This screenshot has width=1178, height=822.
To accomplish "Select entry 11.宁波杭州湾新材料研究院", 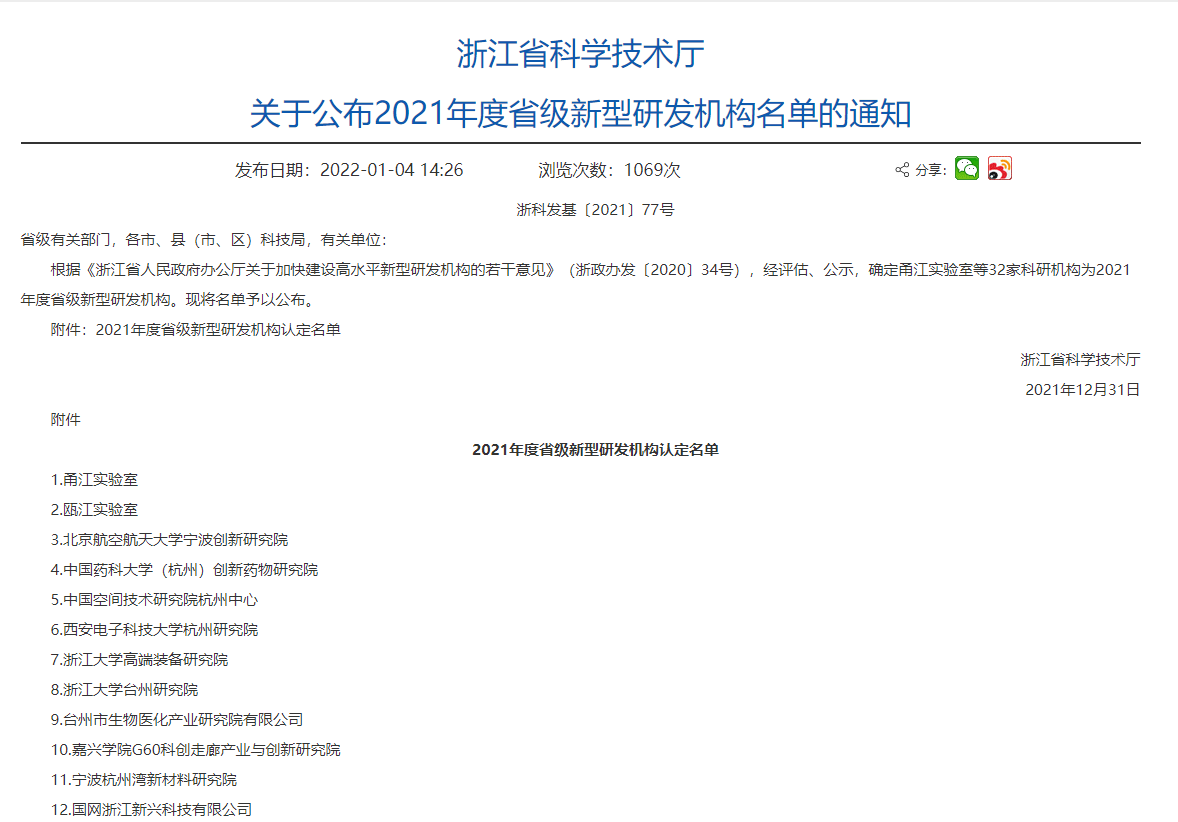I will pyautogui.click(x=143, y=781).
